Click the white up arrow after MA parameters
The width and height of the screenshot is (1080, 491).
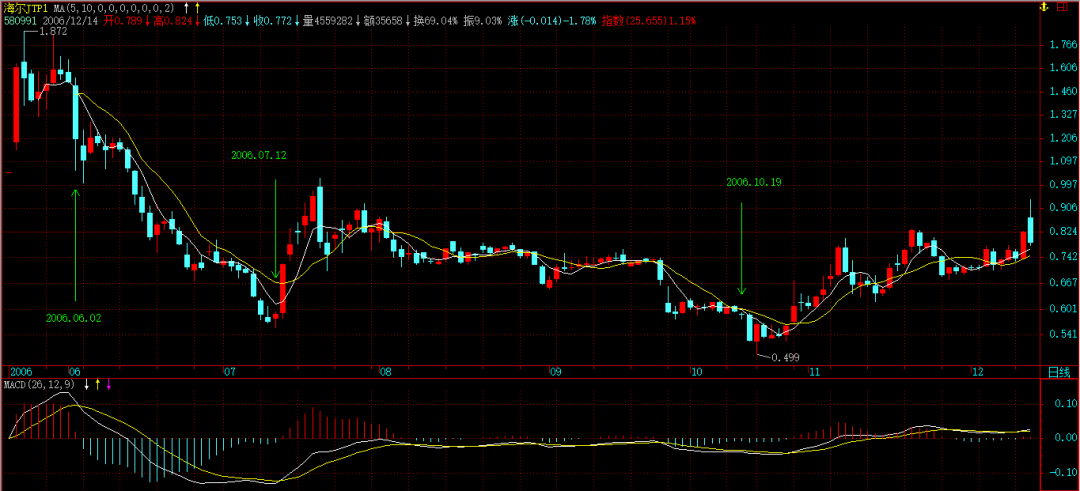click(186, 8)
